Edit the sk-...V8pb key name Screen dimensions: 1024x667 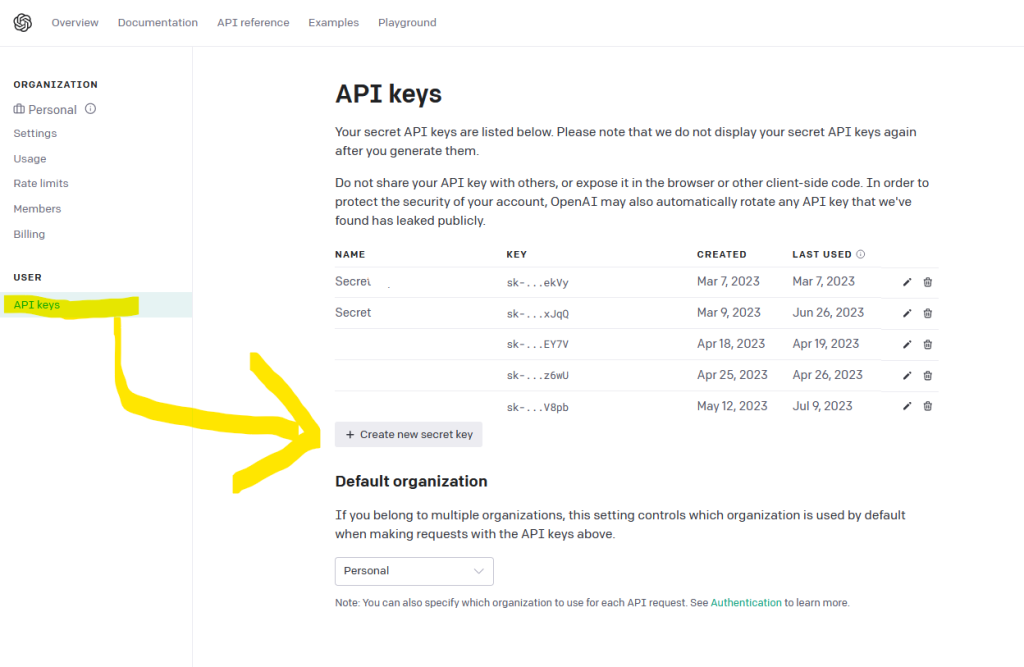(x=907, y=406)
